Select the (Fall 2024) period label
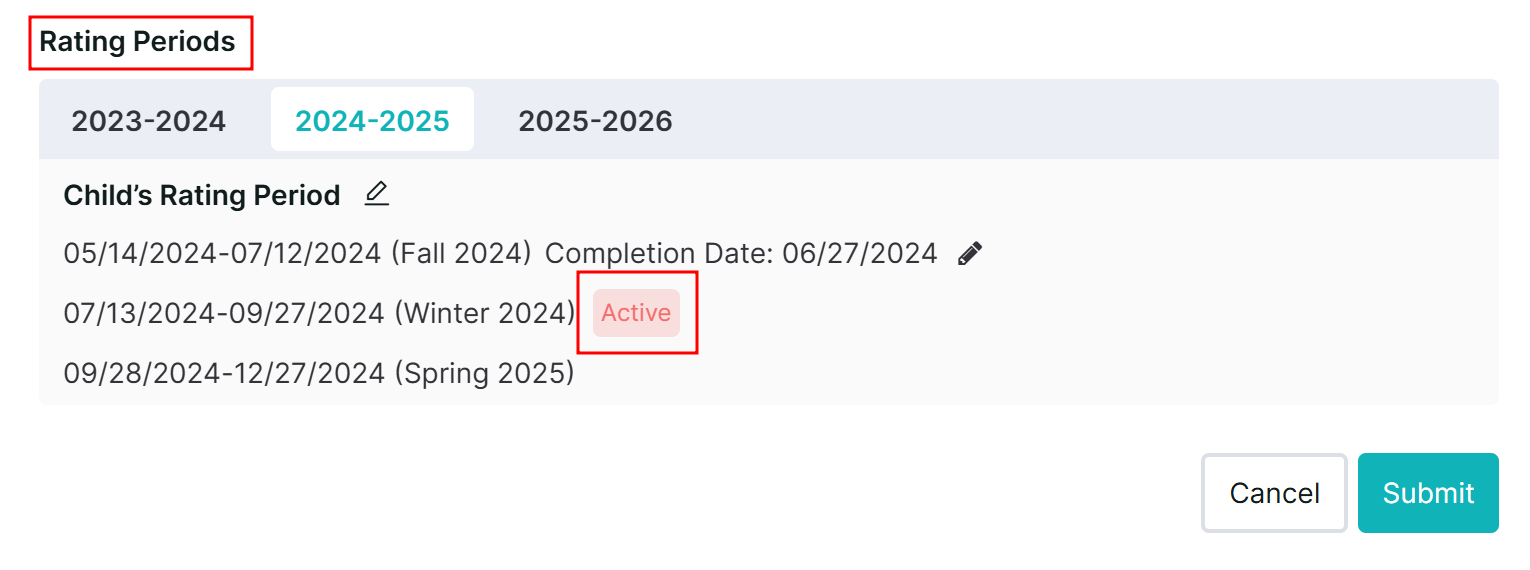The width and height of the screenshot is (1530, 570). coord(461,254)
